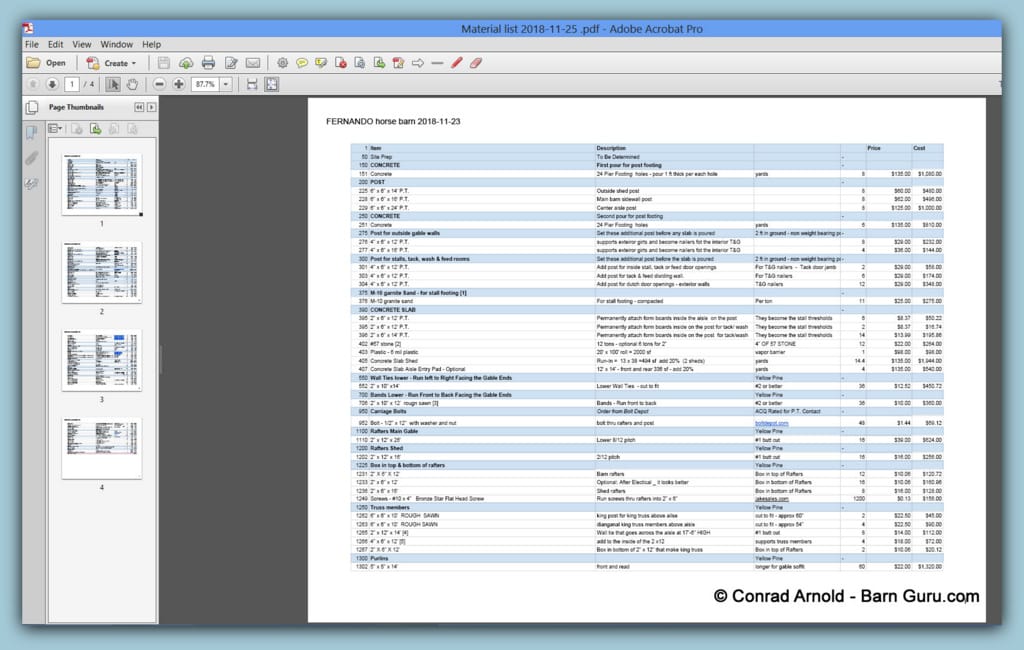Screen dimensions: 1024x650
Task: Open the thumbnails panel options dropdown
Action: (x=55, y=128)
